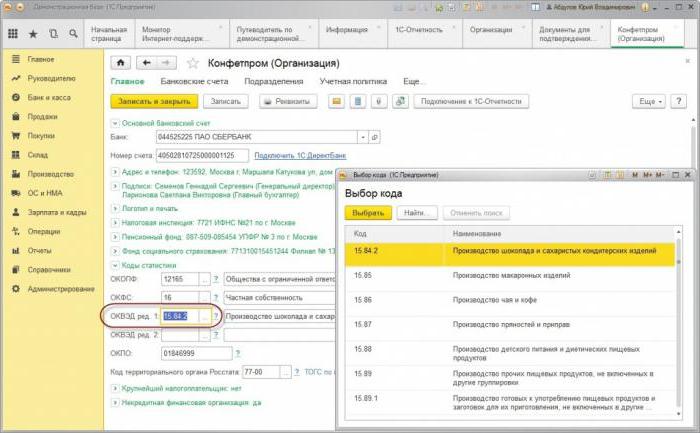Switch to Начальная страница tab
This screenshot has height=433, width=700.
pos(109,34)
